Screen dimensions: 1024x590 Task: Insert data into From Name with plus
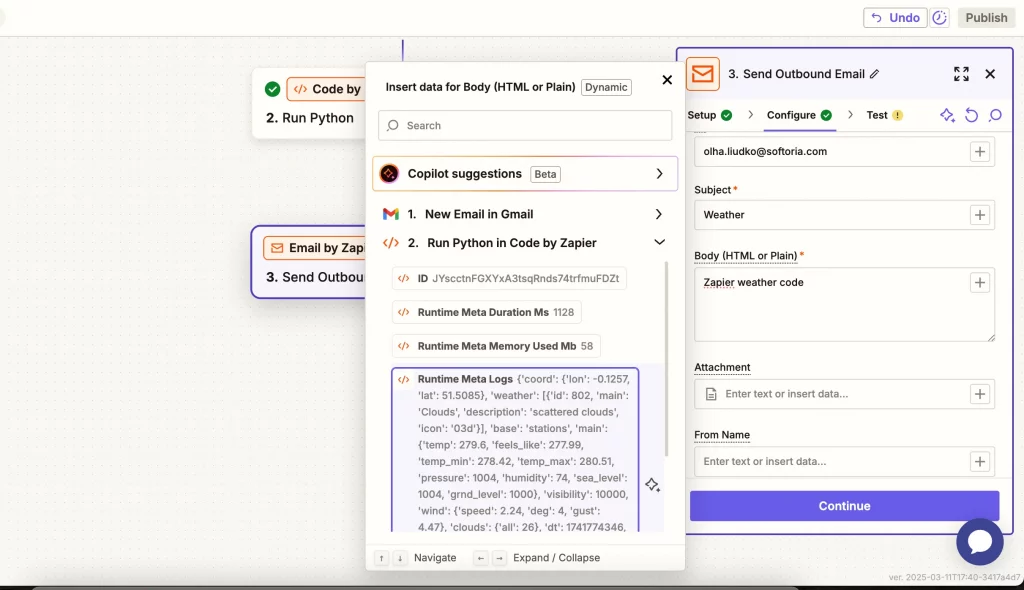(x=980, y=461)
